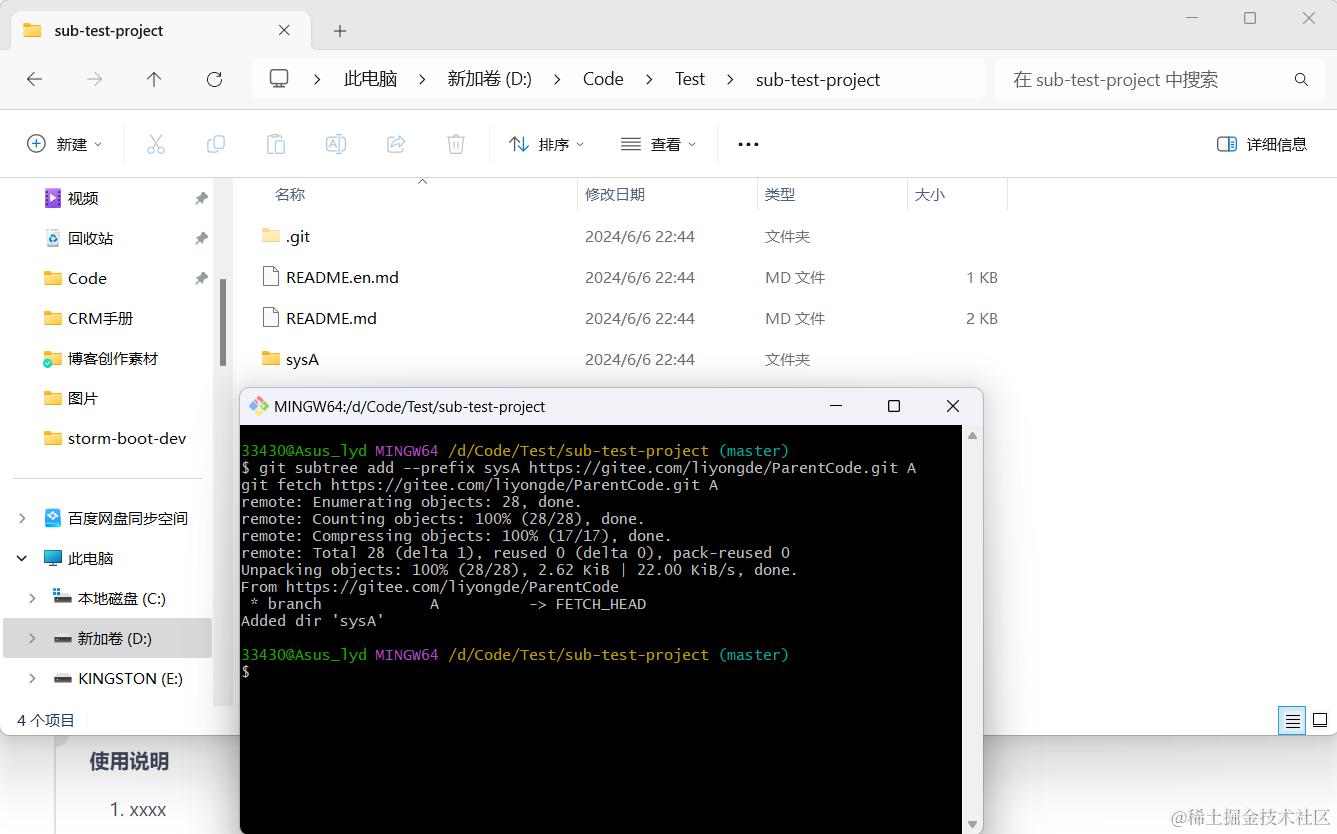Open a new Explorer tab
The height and width of the screenshot is (834, 1337).
coord(340,31)
